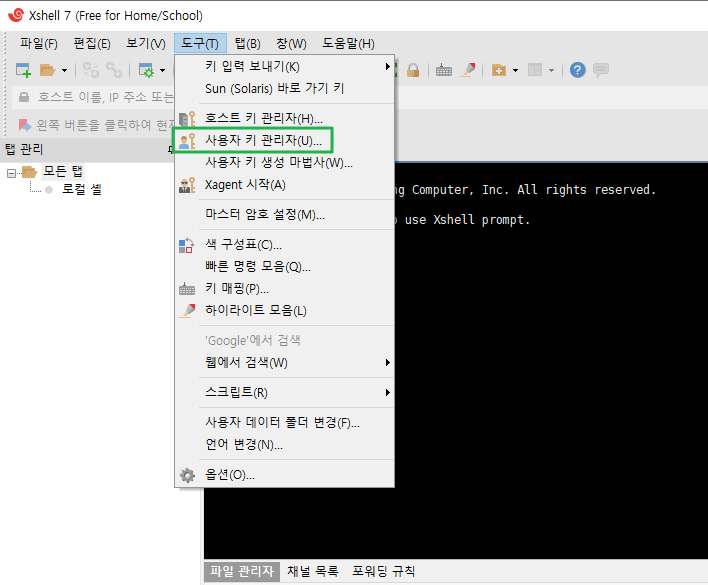The width and height of the screenshot is (708, 585).
Task: Open 사용자 키 관리자(U)...
Action: [284, 140]
